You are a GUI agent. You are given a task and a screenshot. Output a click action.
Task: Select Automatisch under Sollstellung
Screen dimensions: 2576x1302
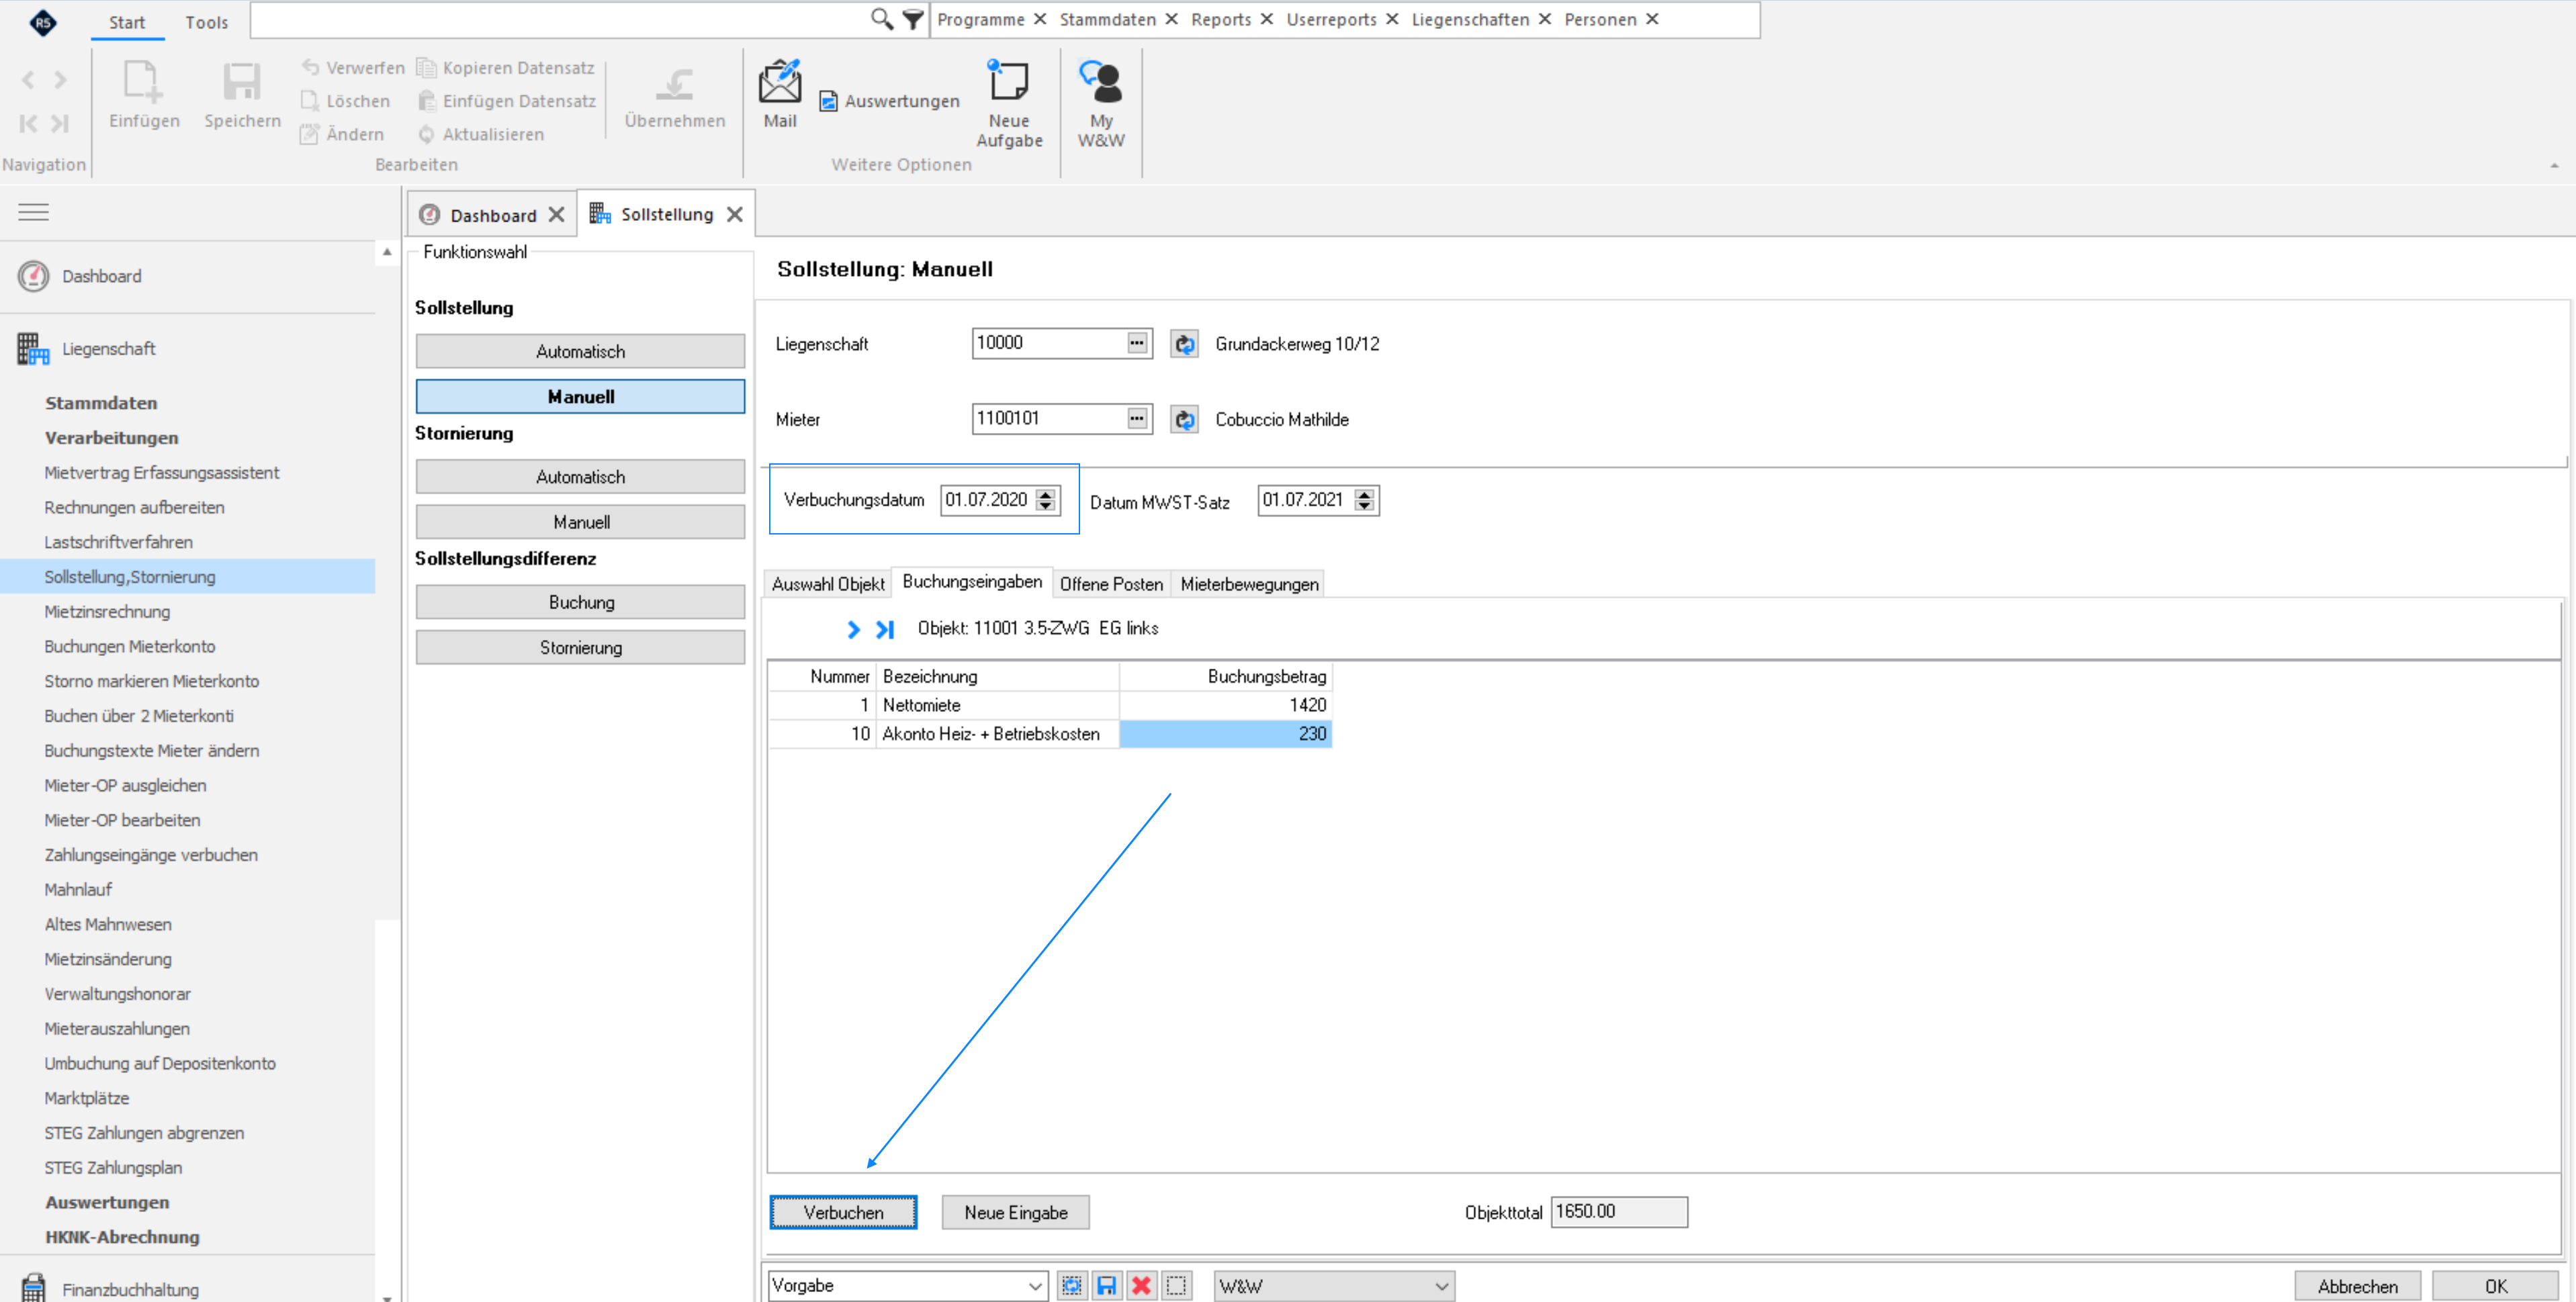coord(580,352)
